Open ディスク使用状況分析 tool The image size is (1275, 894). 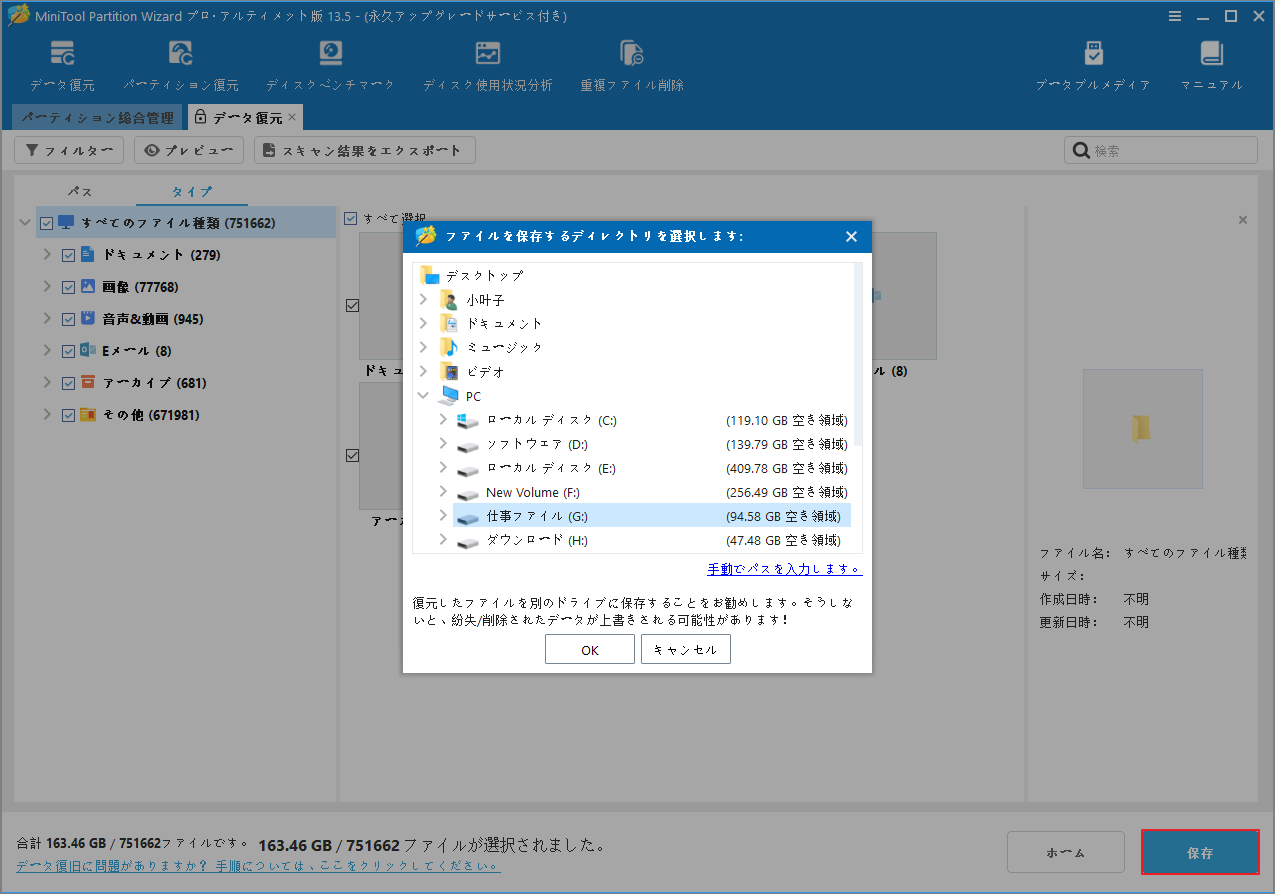(488, 63)
